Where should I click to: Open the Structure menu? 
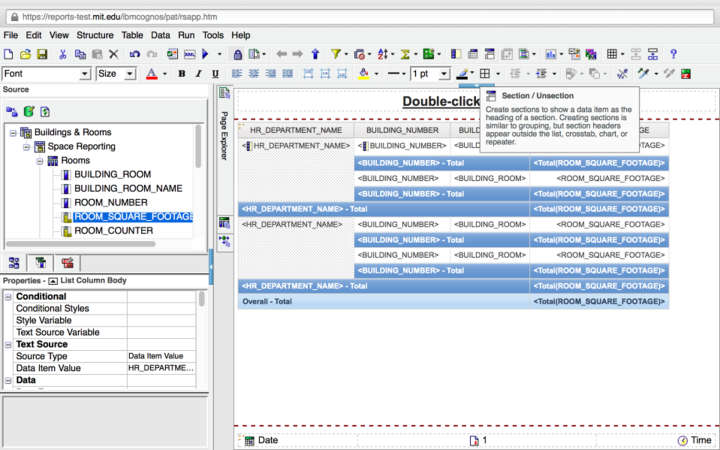point(96,35)
